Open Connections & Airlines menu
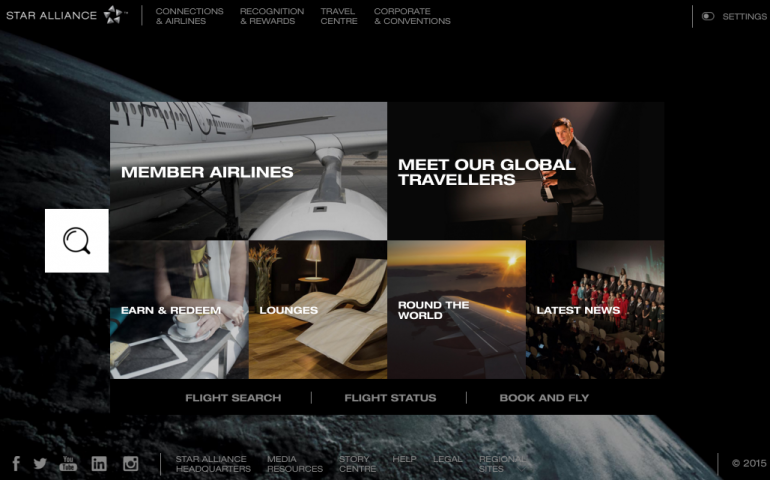 point(190,16)
